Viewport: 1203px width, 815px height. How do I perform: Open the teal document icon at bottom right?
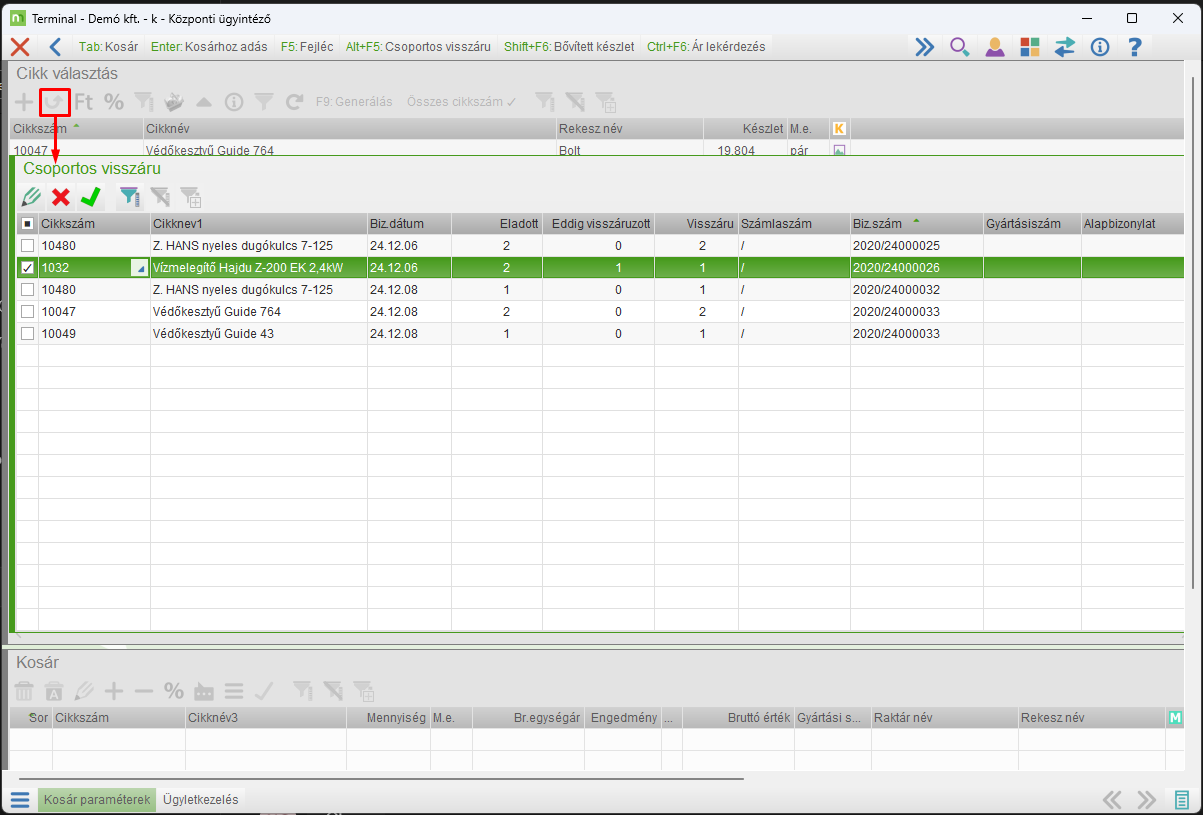coord(1181,799)
